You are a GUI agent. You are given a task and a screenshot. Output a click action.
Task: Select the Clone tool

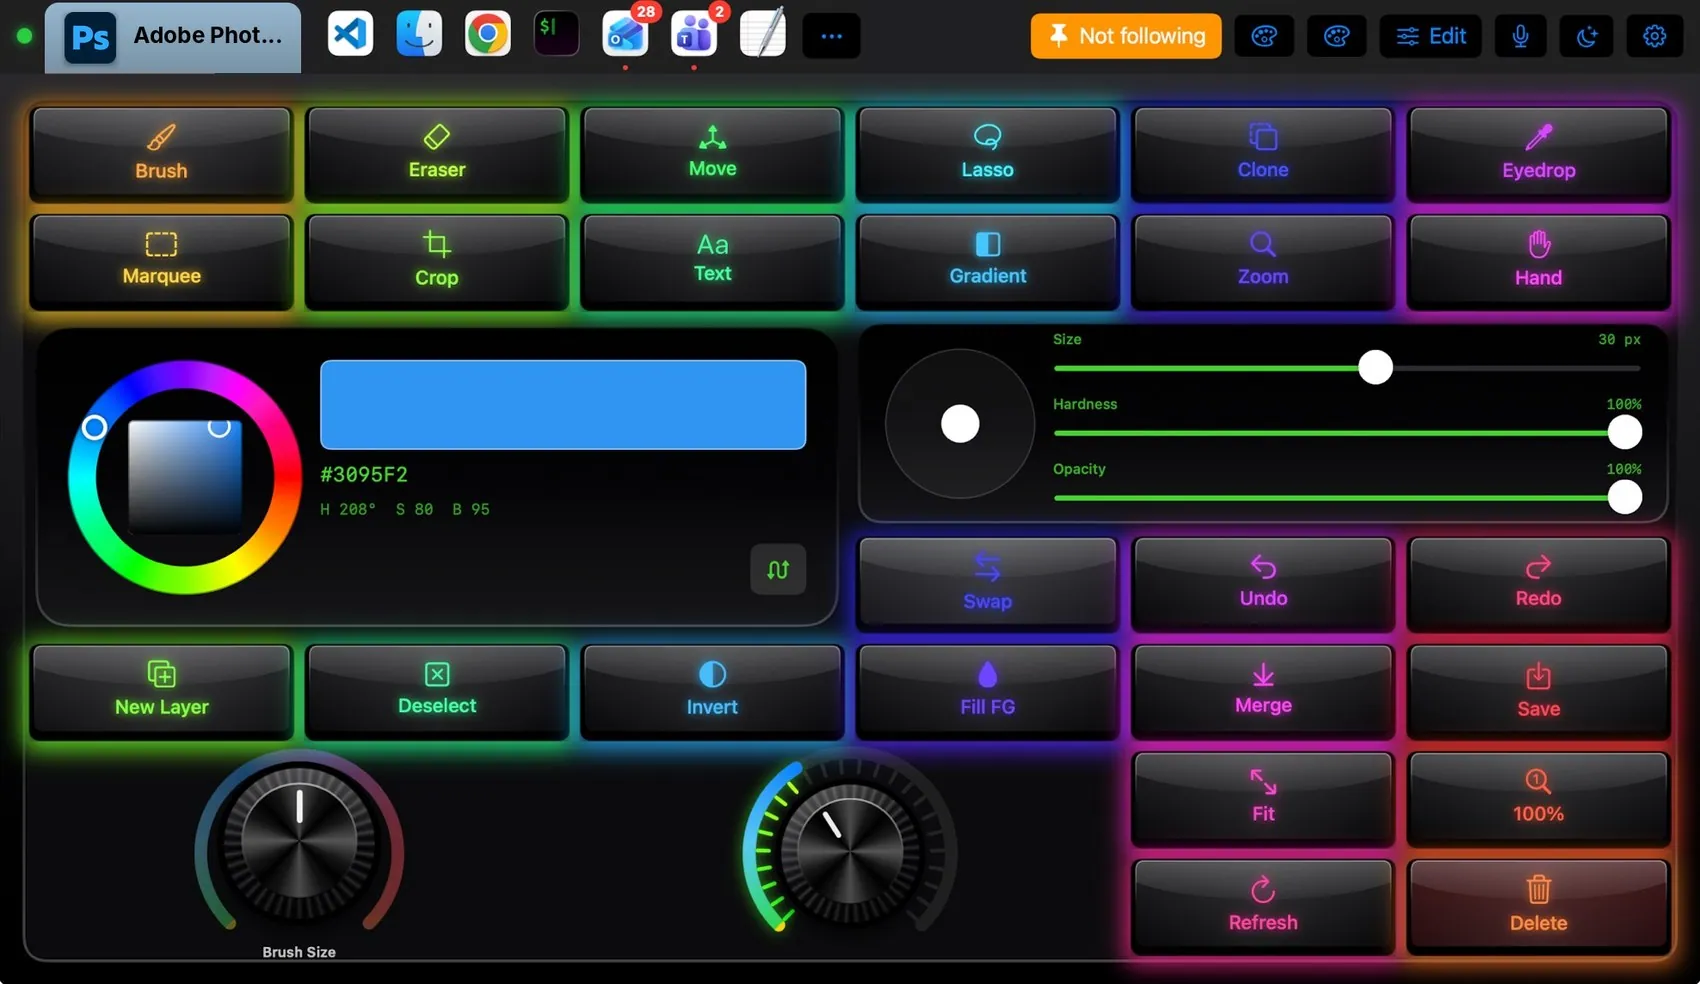click(1263, 154)
